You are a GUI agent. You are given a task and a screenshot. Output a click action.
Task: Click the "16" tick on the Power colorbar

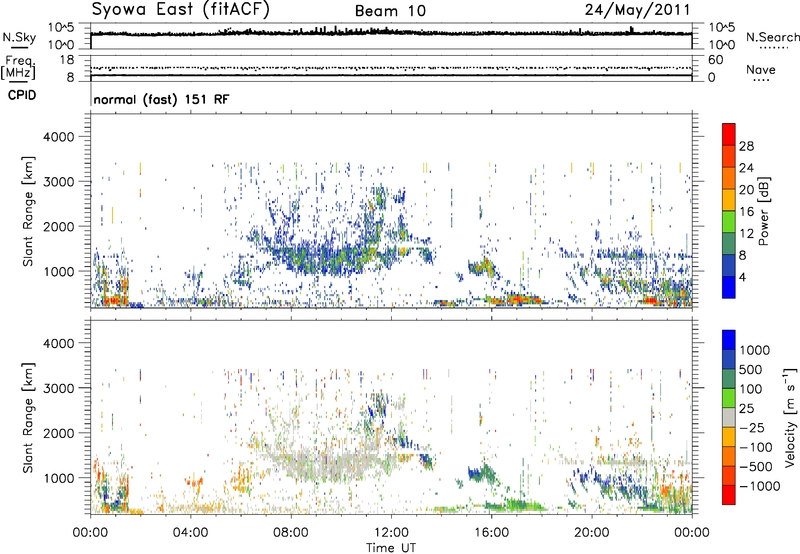coord(746,212)
